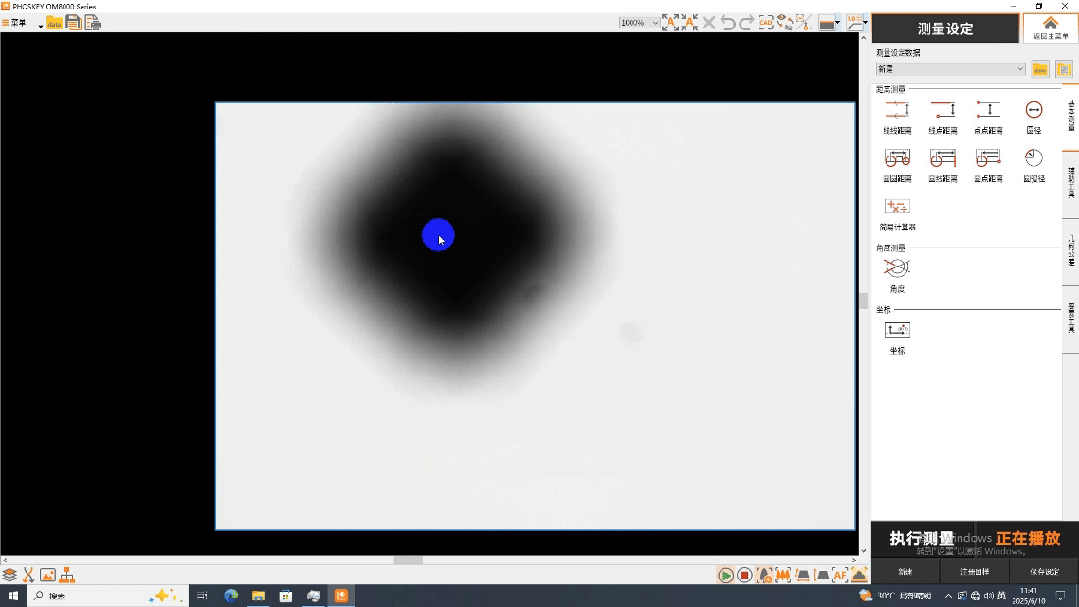Screen dimensions: 1079x607
Task: Click the data folder icon beside the dropdown
Action: pos(1040,69)
